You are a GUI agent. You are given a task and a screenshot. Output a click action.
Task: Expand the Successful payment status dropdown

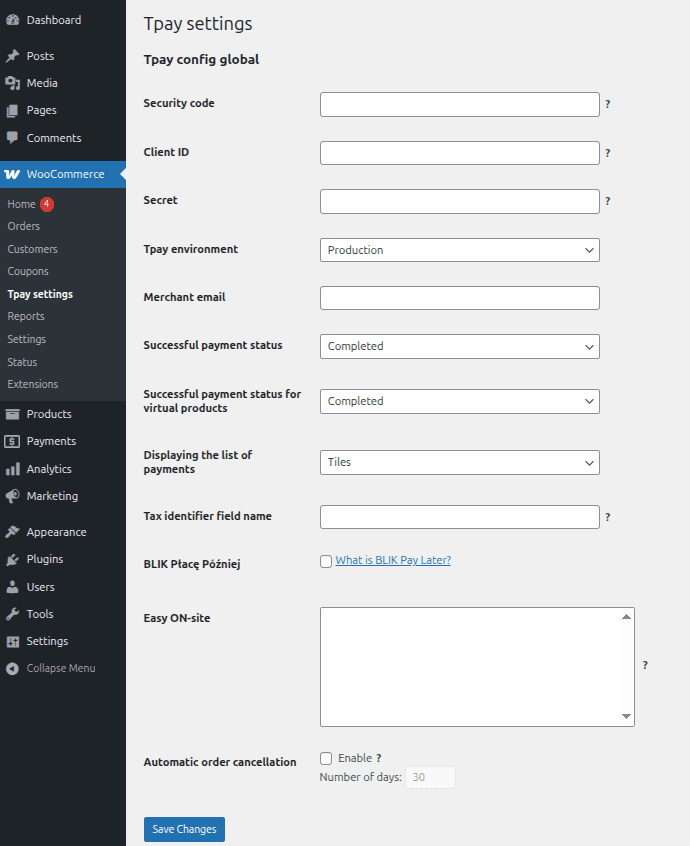point(459,346)
